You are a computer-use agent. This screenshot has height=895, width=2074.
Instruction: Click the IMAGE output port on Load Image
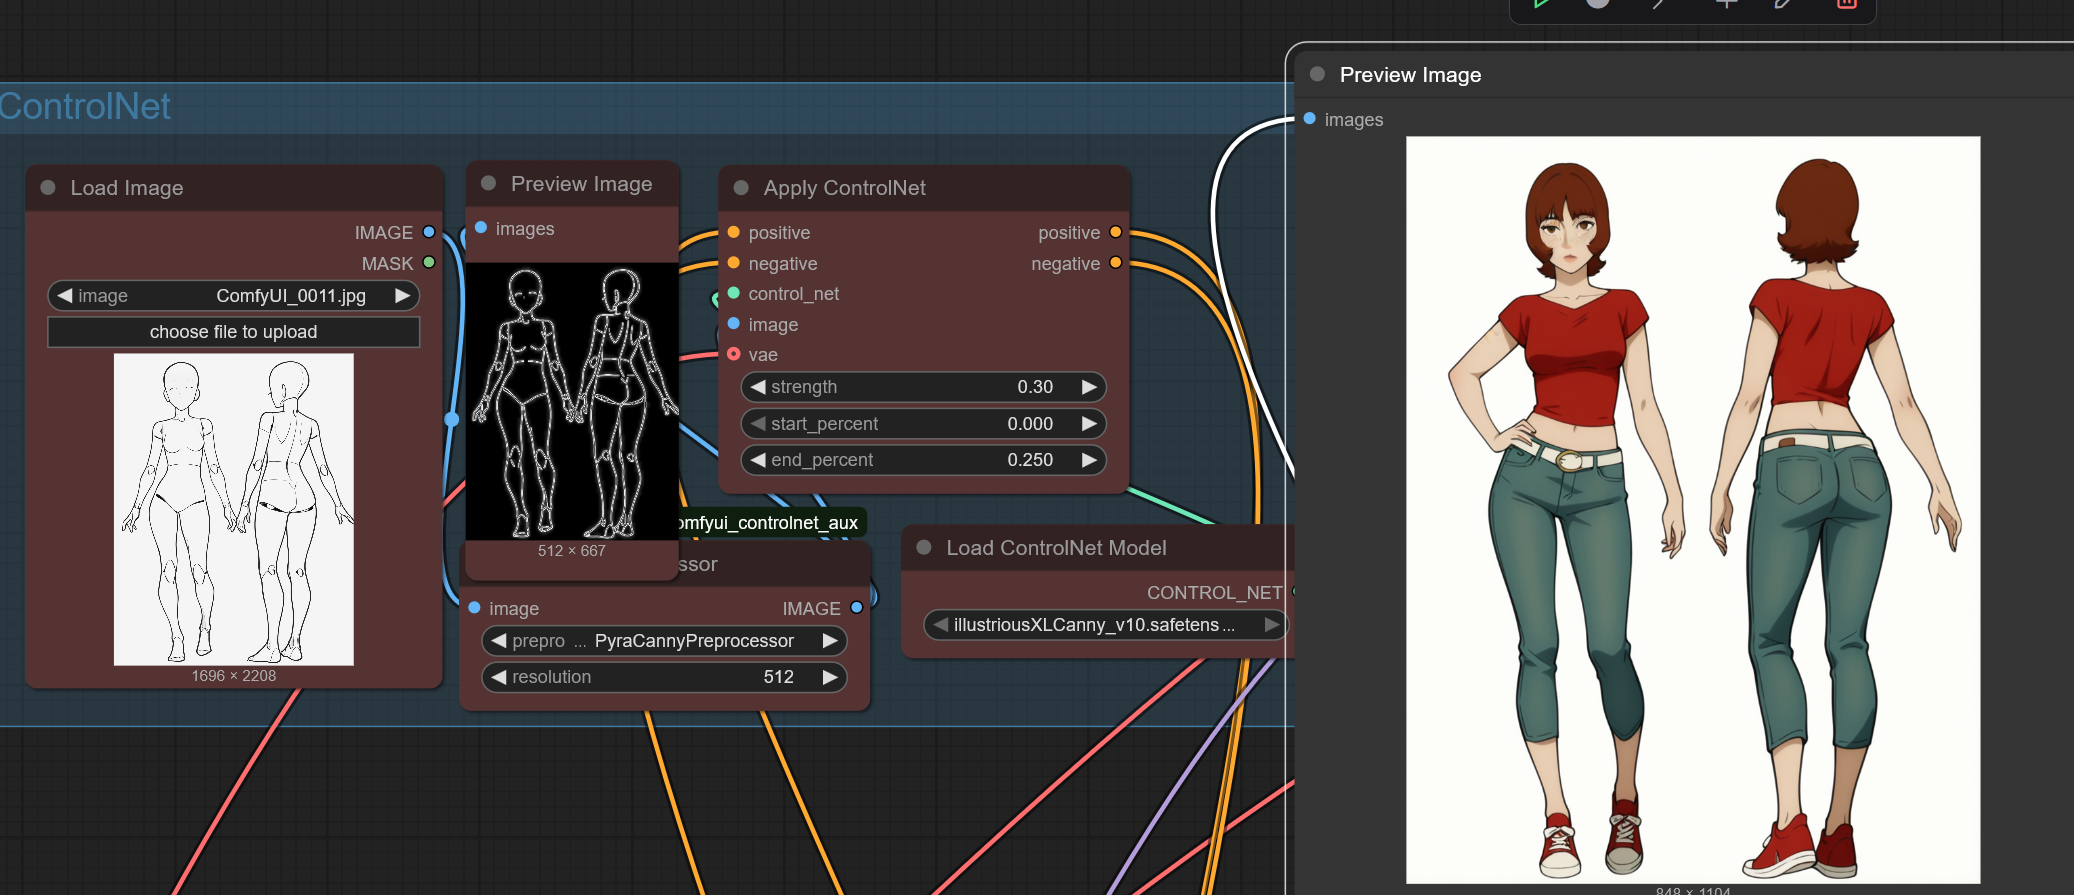[x=429, y=232]
